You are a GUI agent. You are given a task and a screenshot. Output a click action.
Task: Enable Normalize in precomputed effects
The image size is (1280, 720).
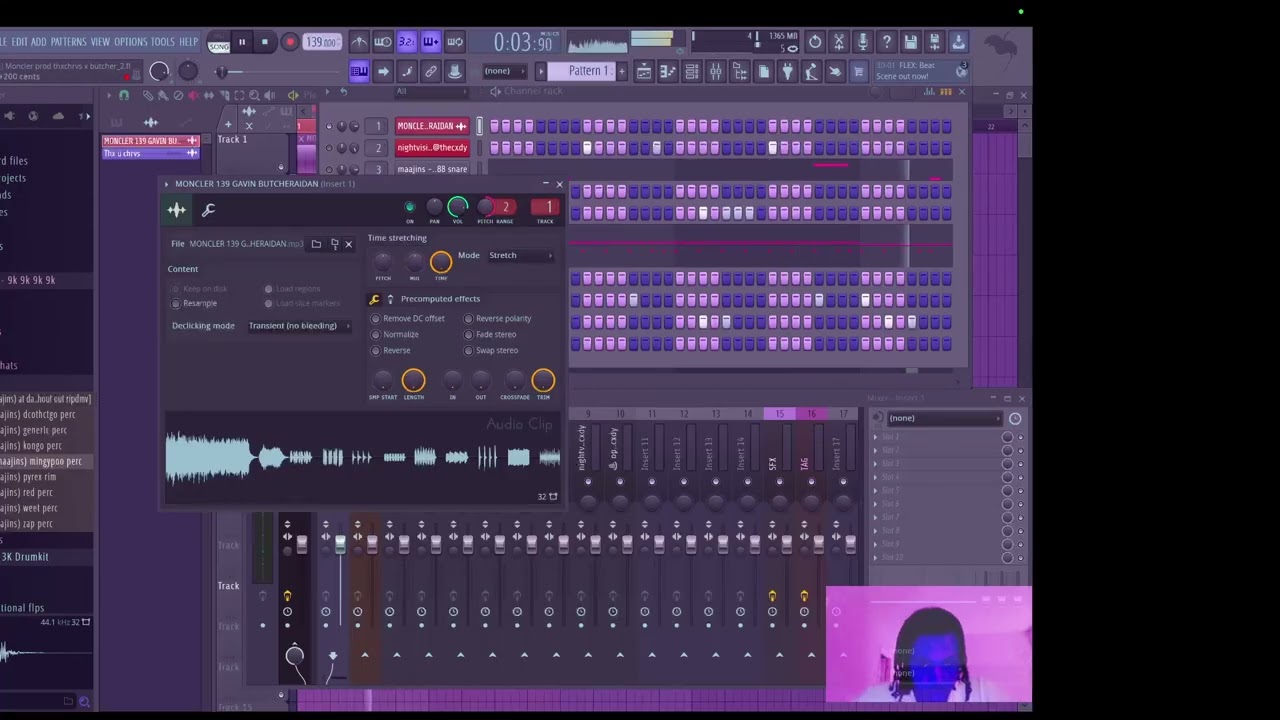click(395, 335)
